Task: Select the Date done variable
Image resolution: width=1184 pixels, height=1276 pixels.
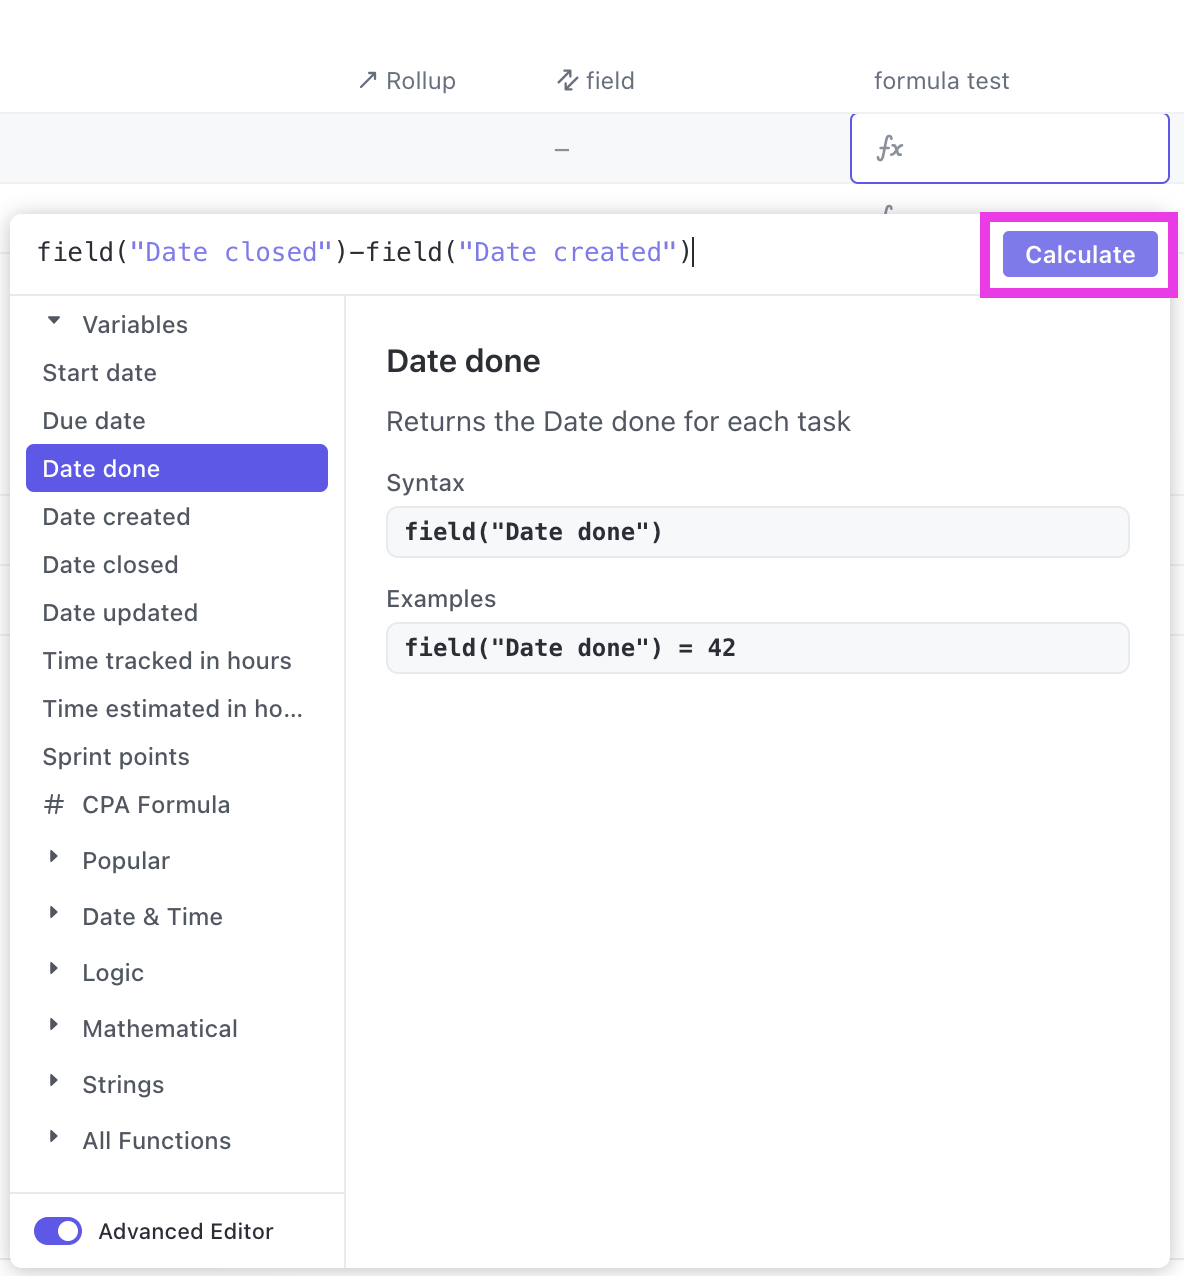Action: [x=101, y=468]
